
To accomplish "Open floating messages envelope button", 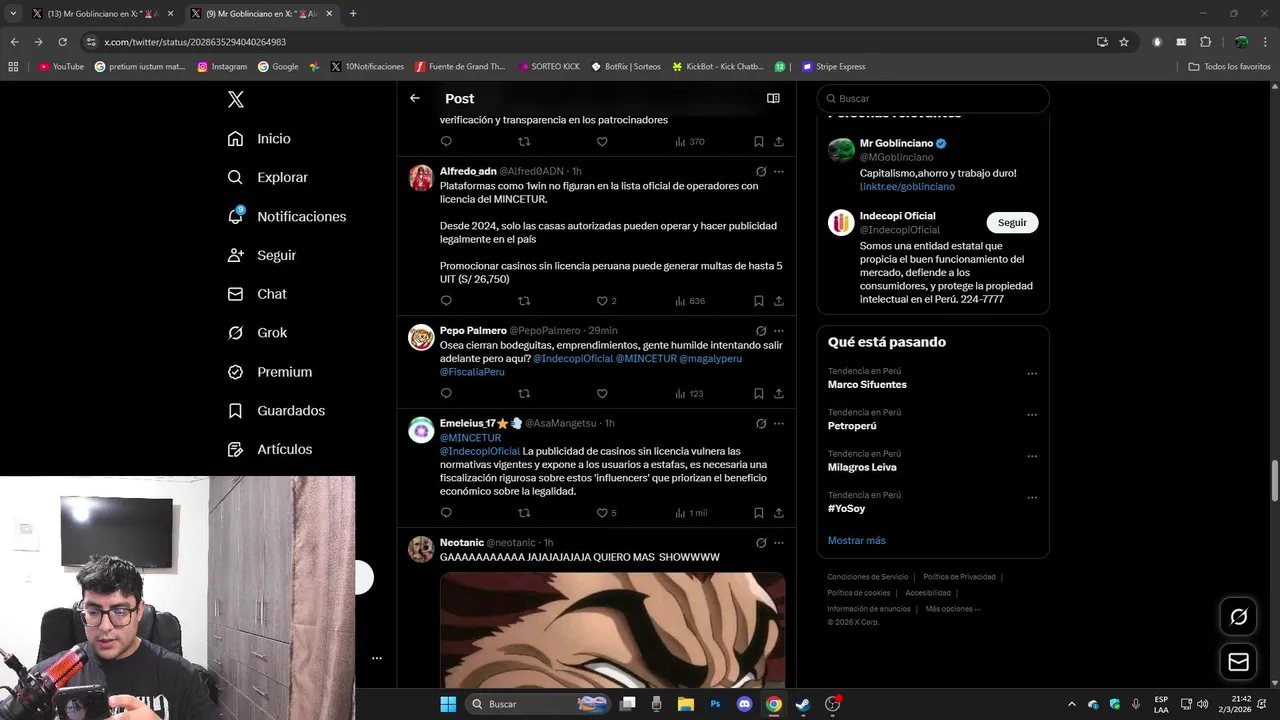I will (x=1238, y=662).
